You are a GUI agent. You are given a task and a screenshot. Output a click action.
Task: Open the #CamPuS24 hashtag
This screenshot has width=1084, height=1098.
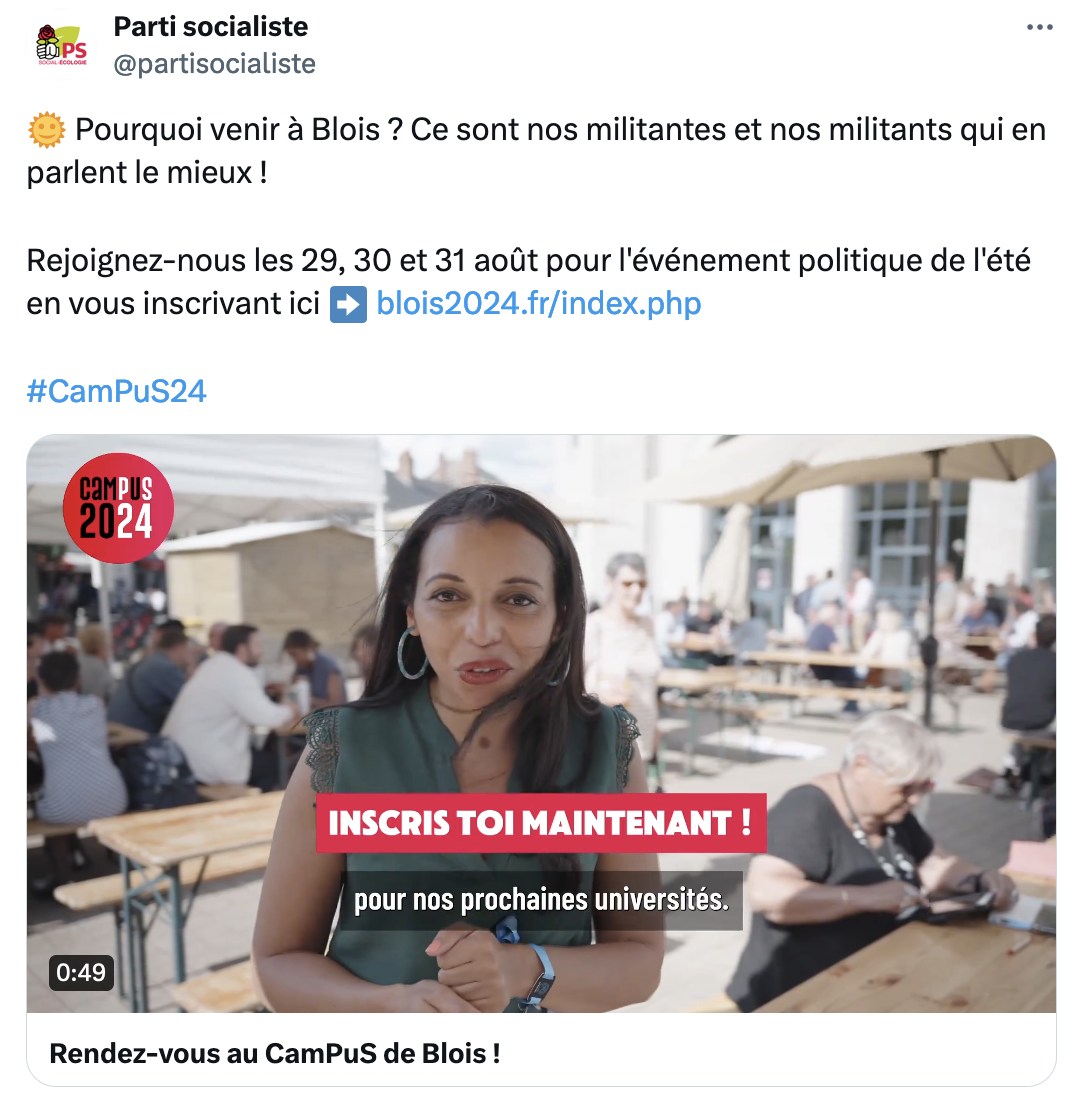point(116,391)
